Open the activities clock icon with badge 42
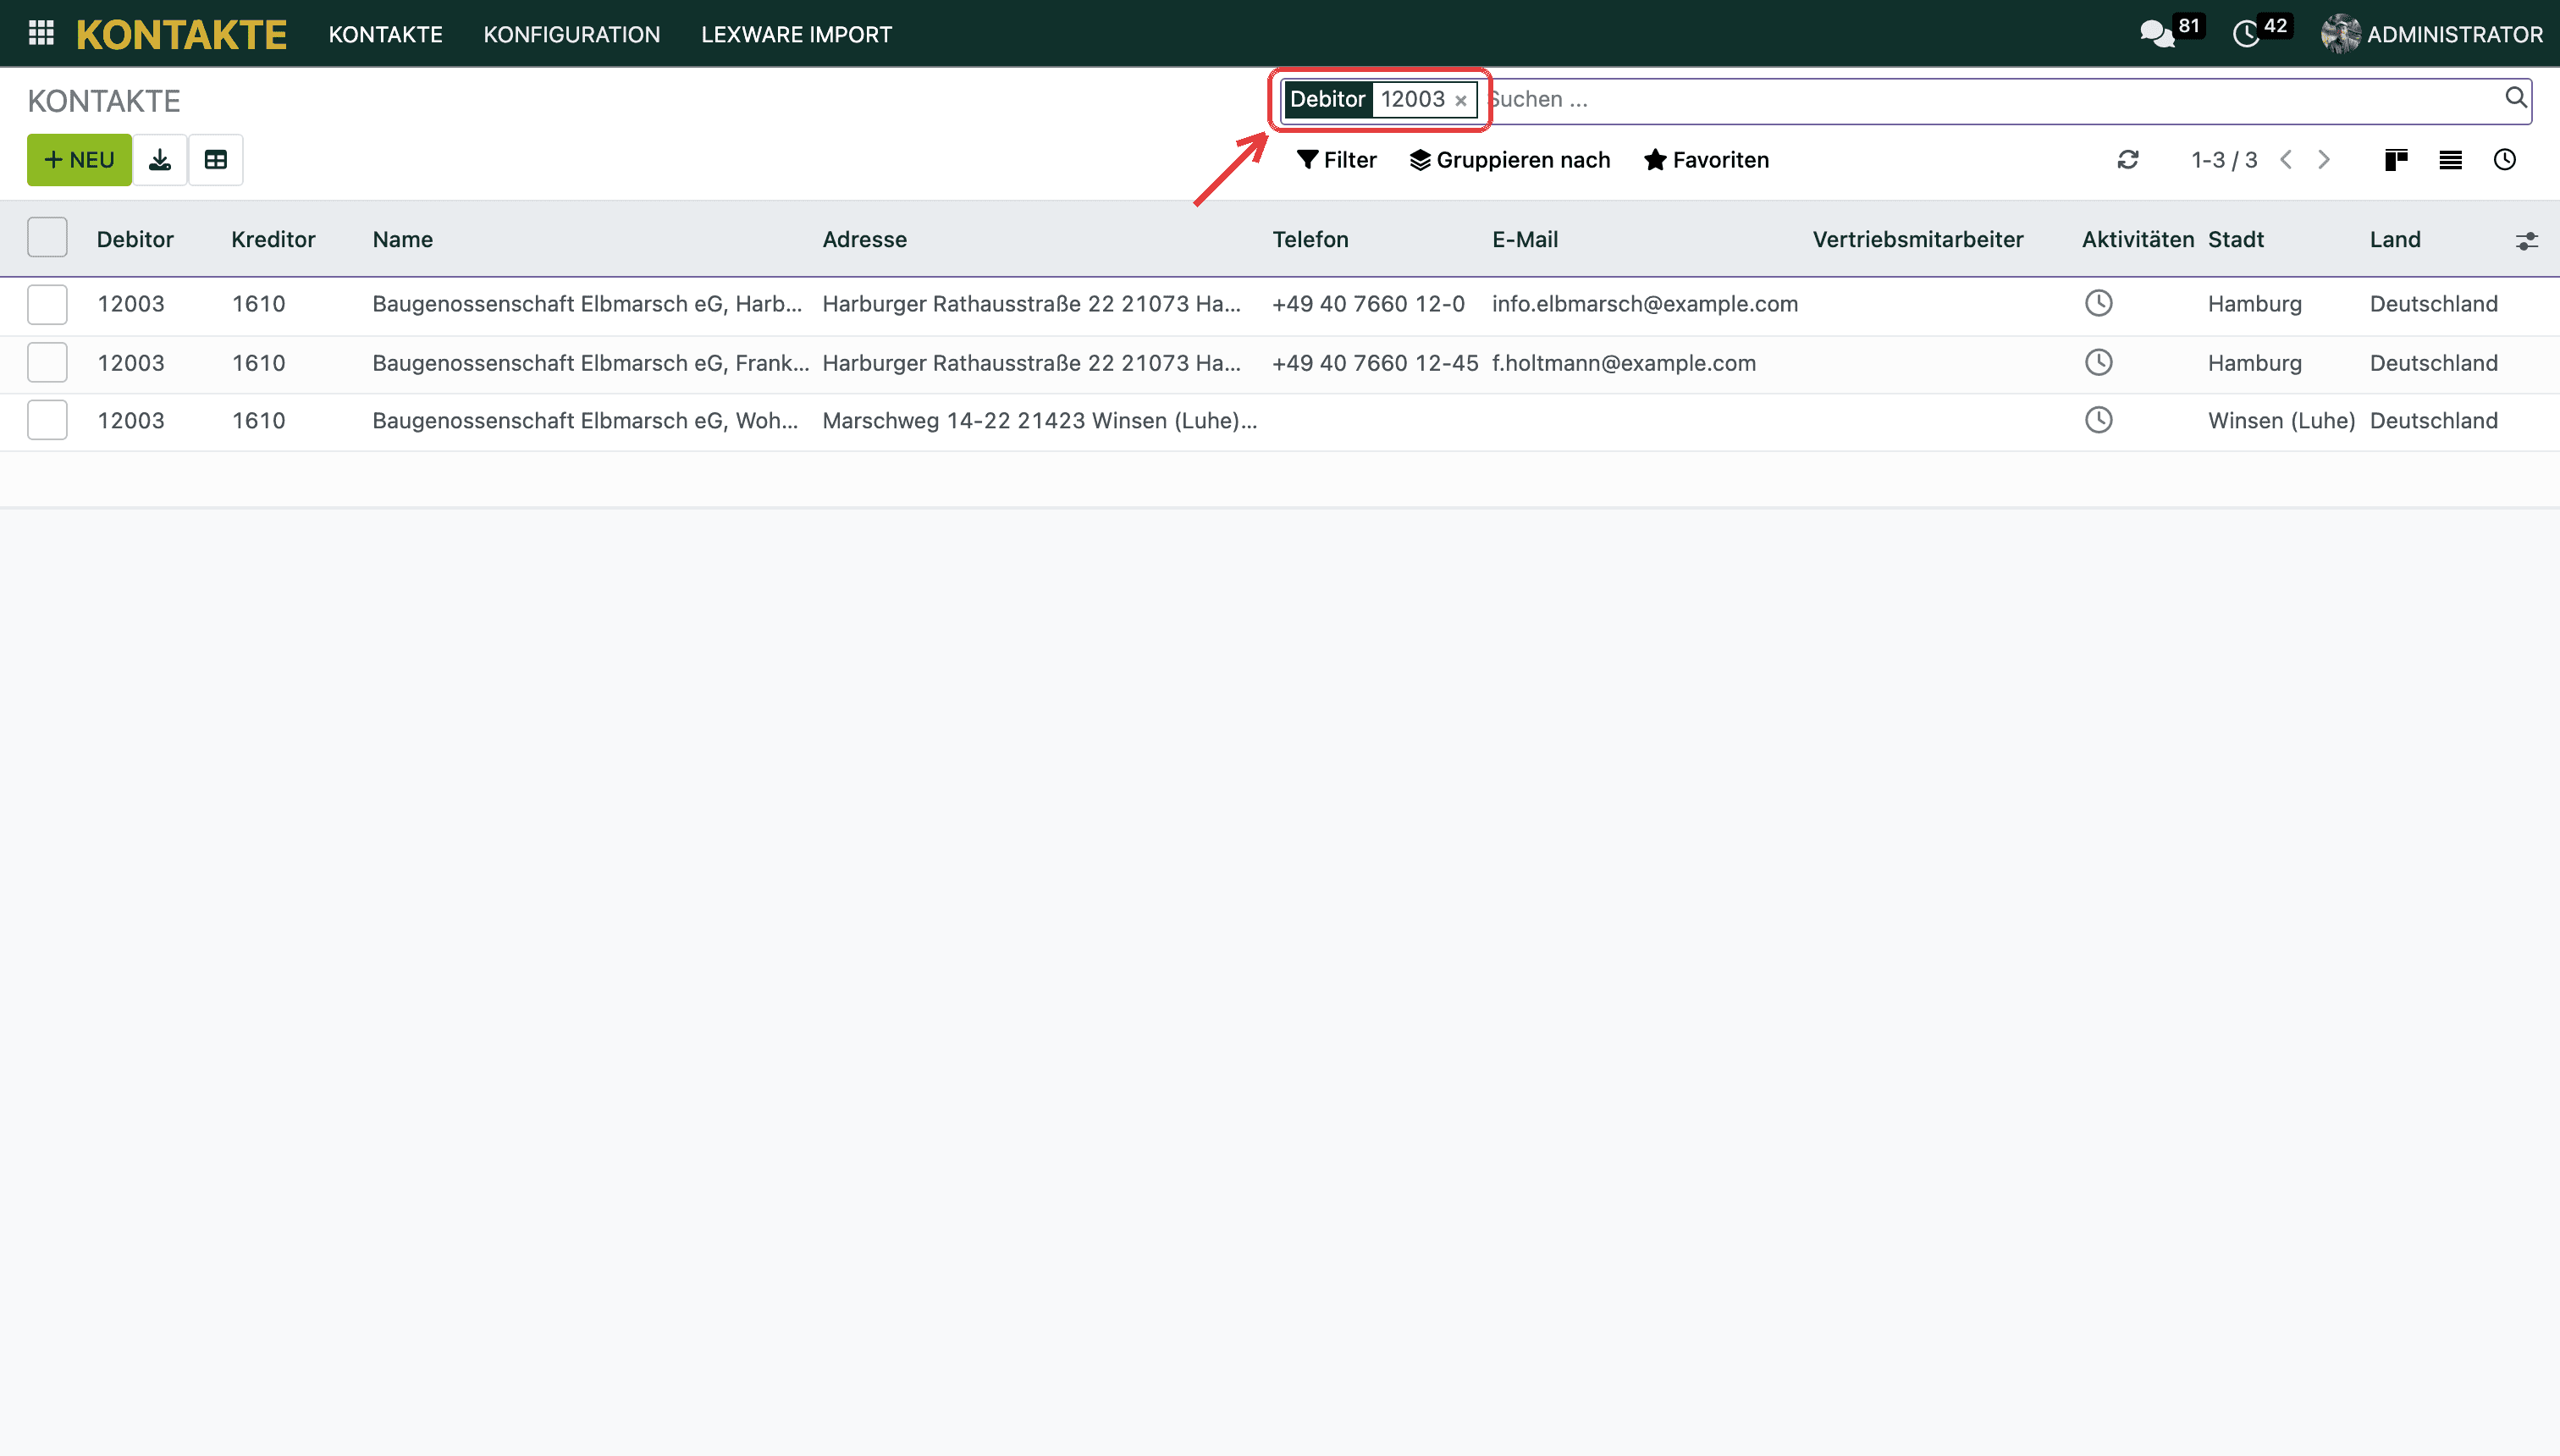 [x=2246, y=34]
